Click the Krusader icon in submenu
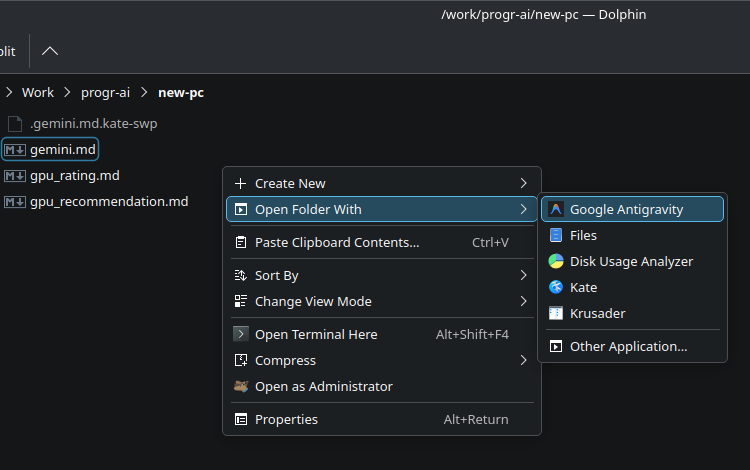The image size is (750, 470). (556, 314)
